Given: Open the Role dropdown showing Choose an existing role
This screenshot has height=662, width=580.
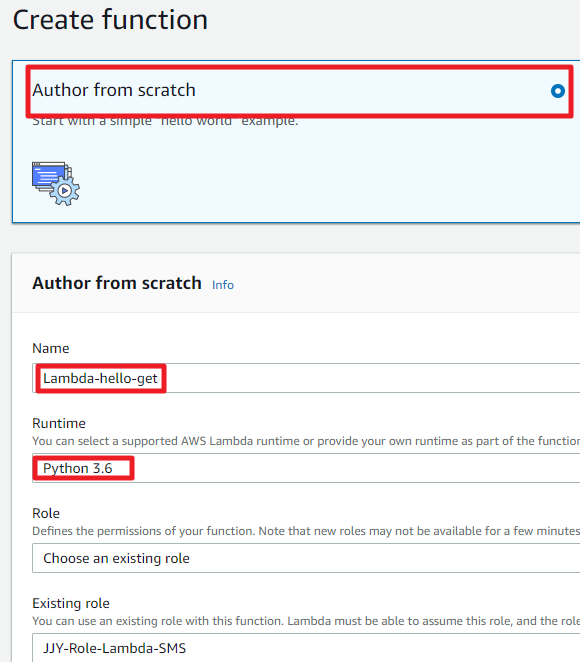Looking at the screenshot, I should 306,558.
